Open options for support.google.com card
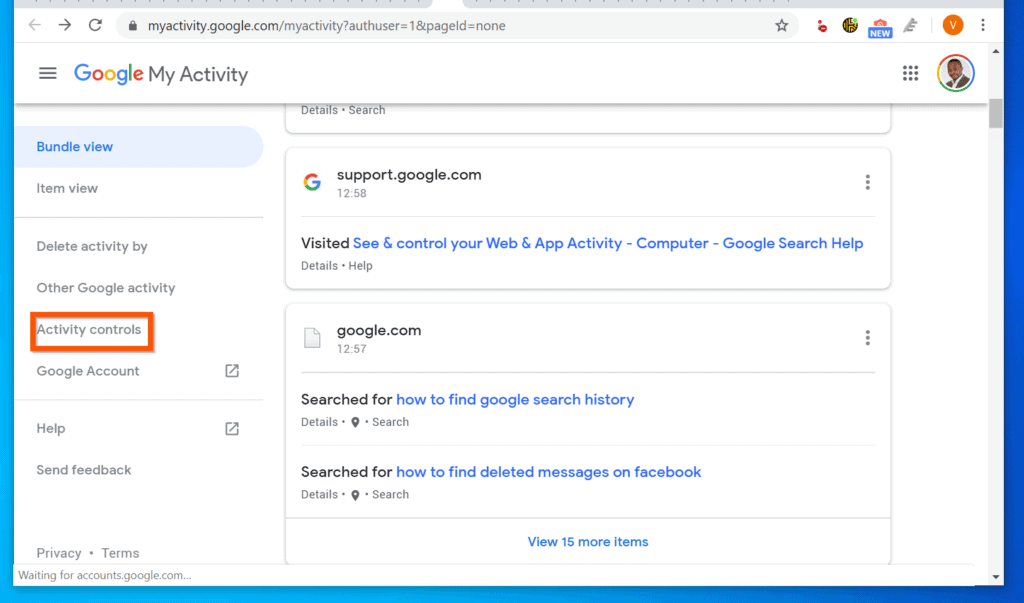 click(x=867, y=182)
